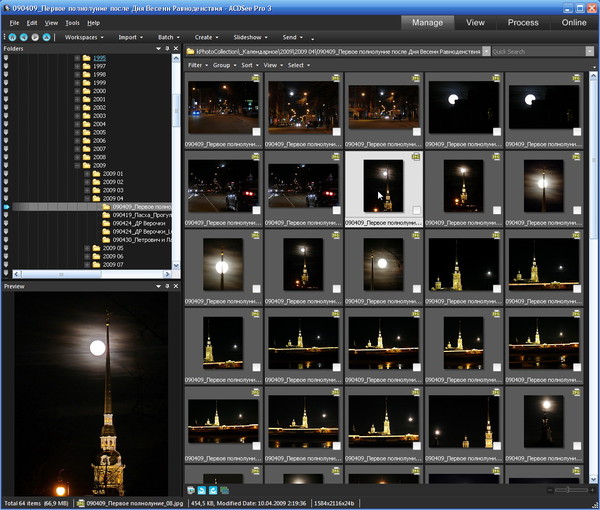Open the Help menu
Viewport: 600px width, 510px height.
coord(93,23)
